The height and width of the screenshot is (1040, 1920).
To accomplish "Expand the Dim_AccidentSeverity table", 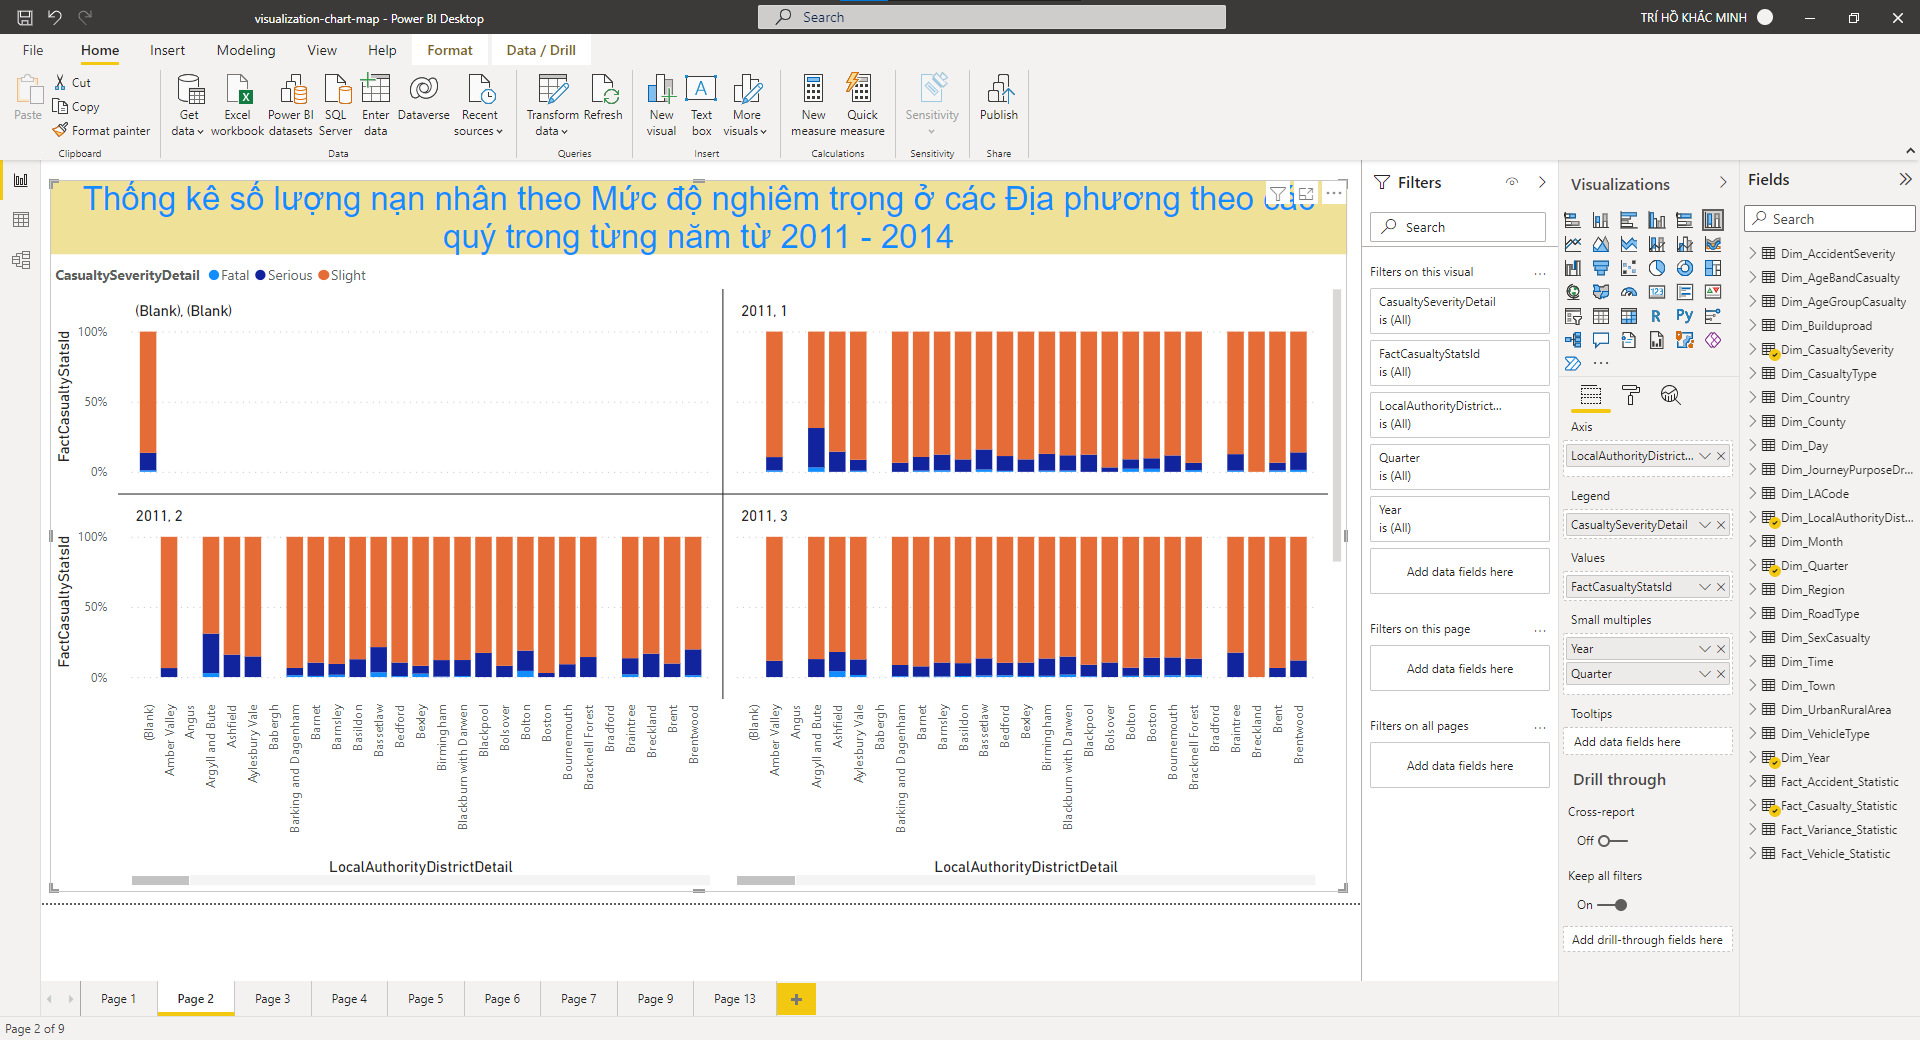I will [x=1753, y=254].
